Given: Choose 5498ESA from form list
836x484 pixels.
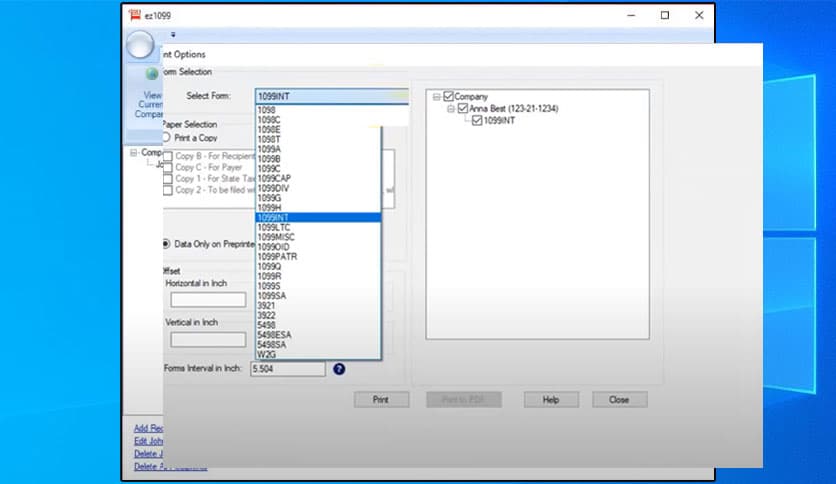Looking at the screenshot, I should tap(318, 335).
